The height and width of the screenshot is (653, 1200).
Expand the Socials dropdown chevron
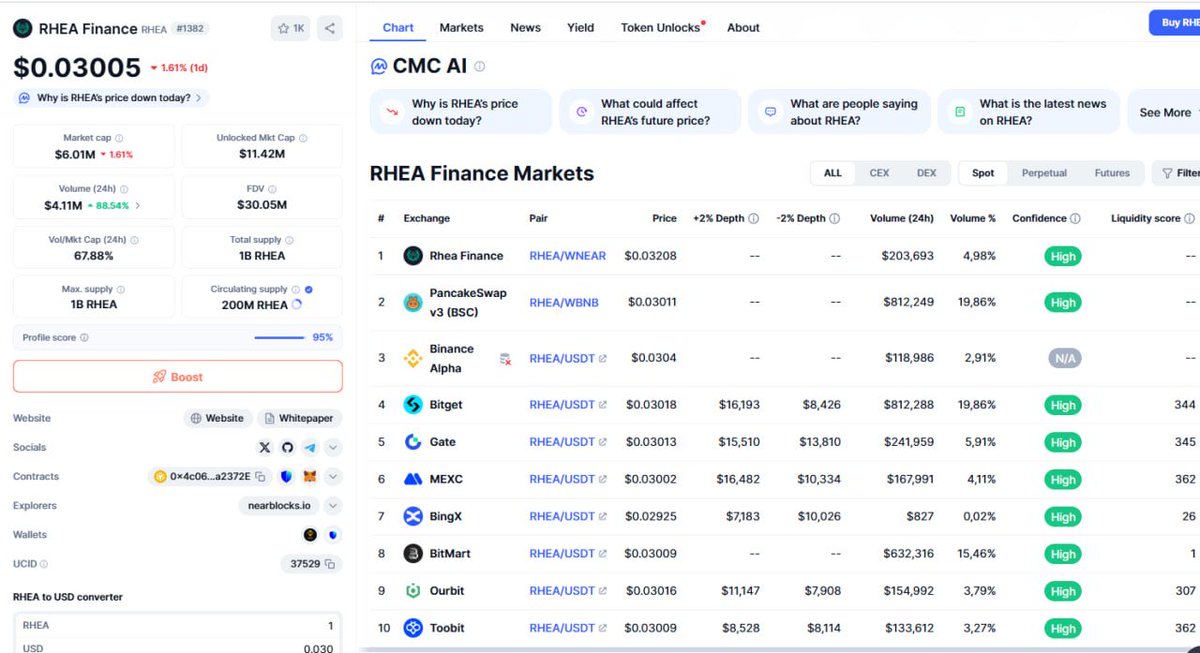coord(333,448)
